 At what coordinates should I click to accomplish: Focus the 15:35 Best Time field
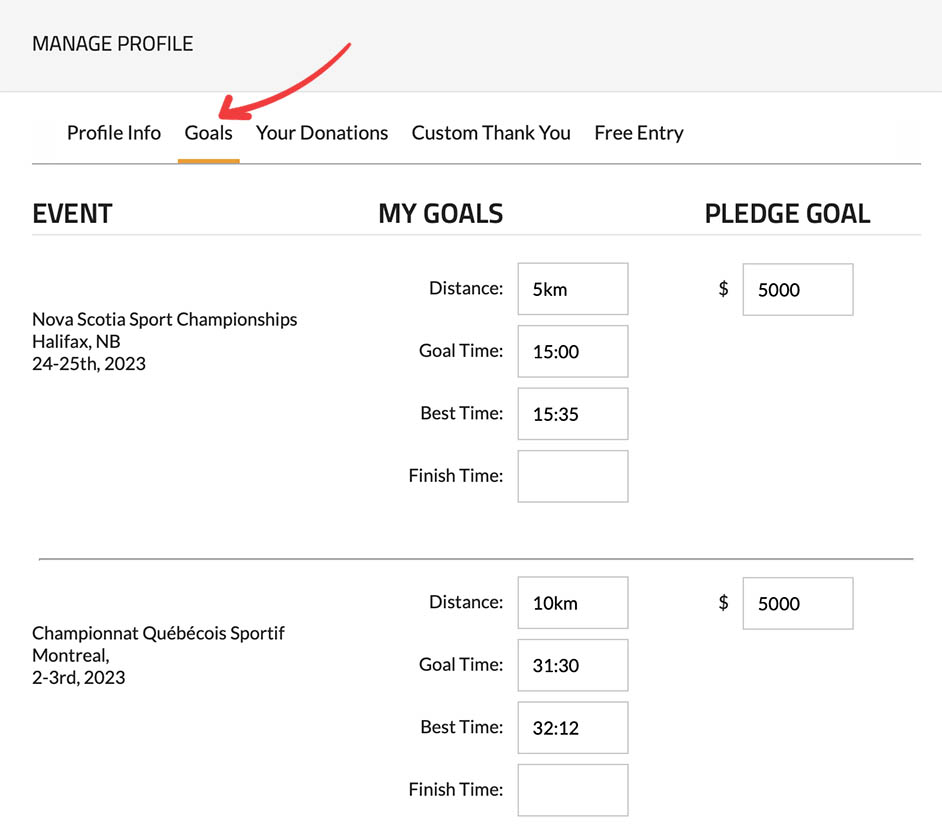pos(572,414)
